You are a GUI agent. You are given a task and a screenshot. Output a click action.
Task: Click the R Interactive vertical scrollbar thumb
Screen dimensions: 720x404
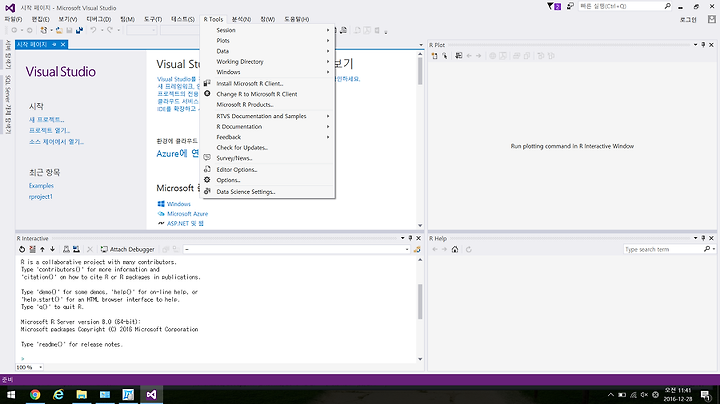click(x=420, y=302)
